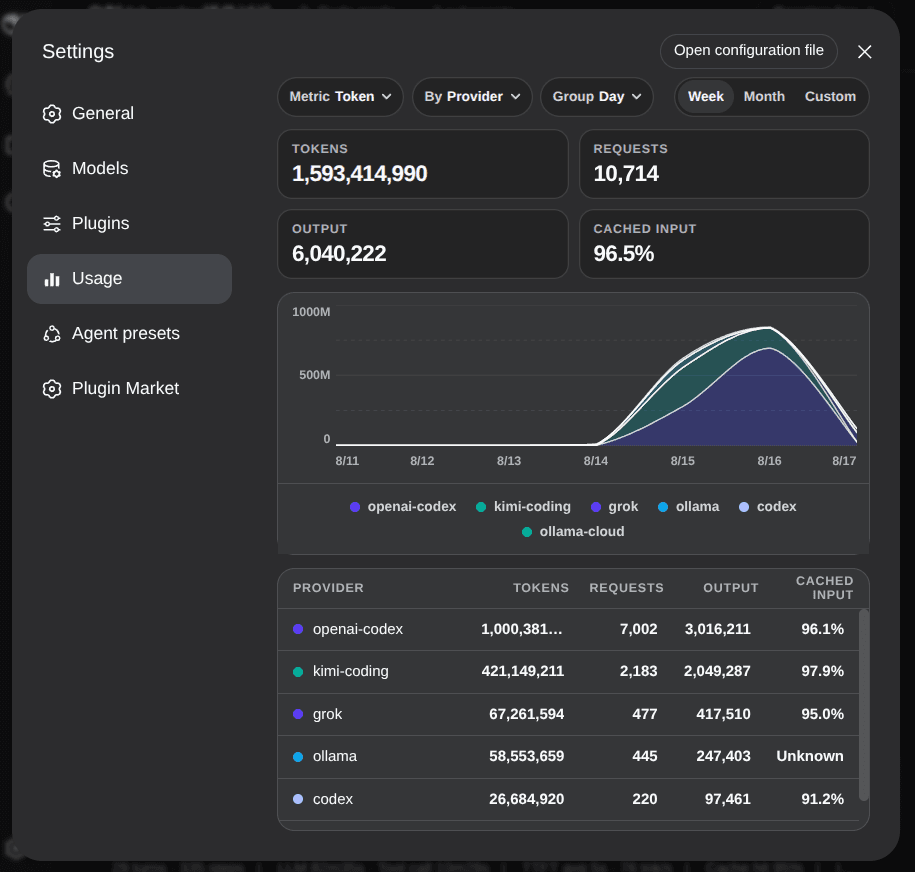Select the codex provider row name
Screen dimensions: 915x872
[x=333, y=799]
